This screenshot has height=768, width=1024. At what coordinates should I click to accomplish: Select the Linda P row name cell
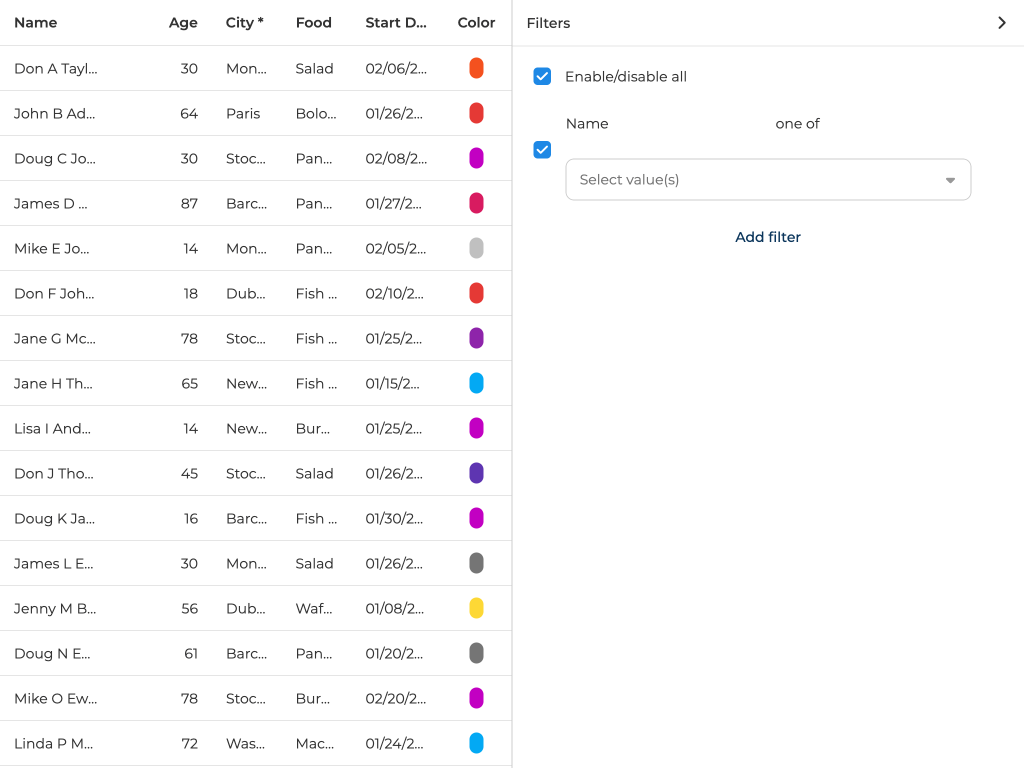coord(55,743)
